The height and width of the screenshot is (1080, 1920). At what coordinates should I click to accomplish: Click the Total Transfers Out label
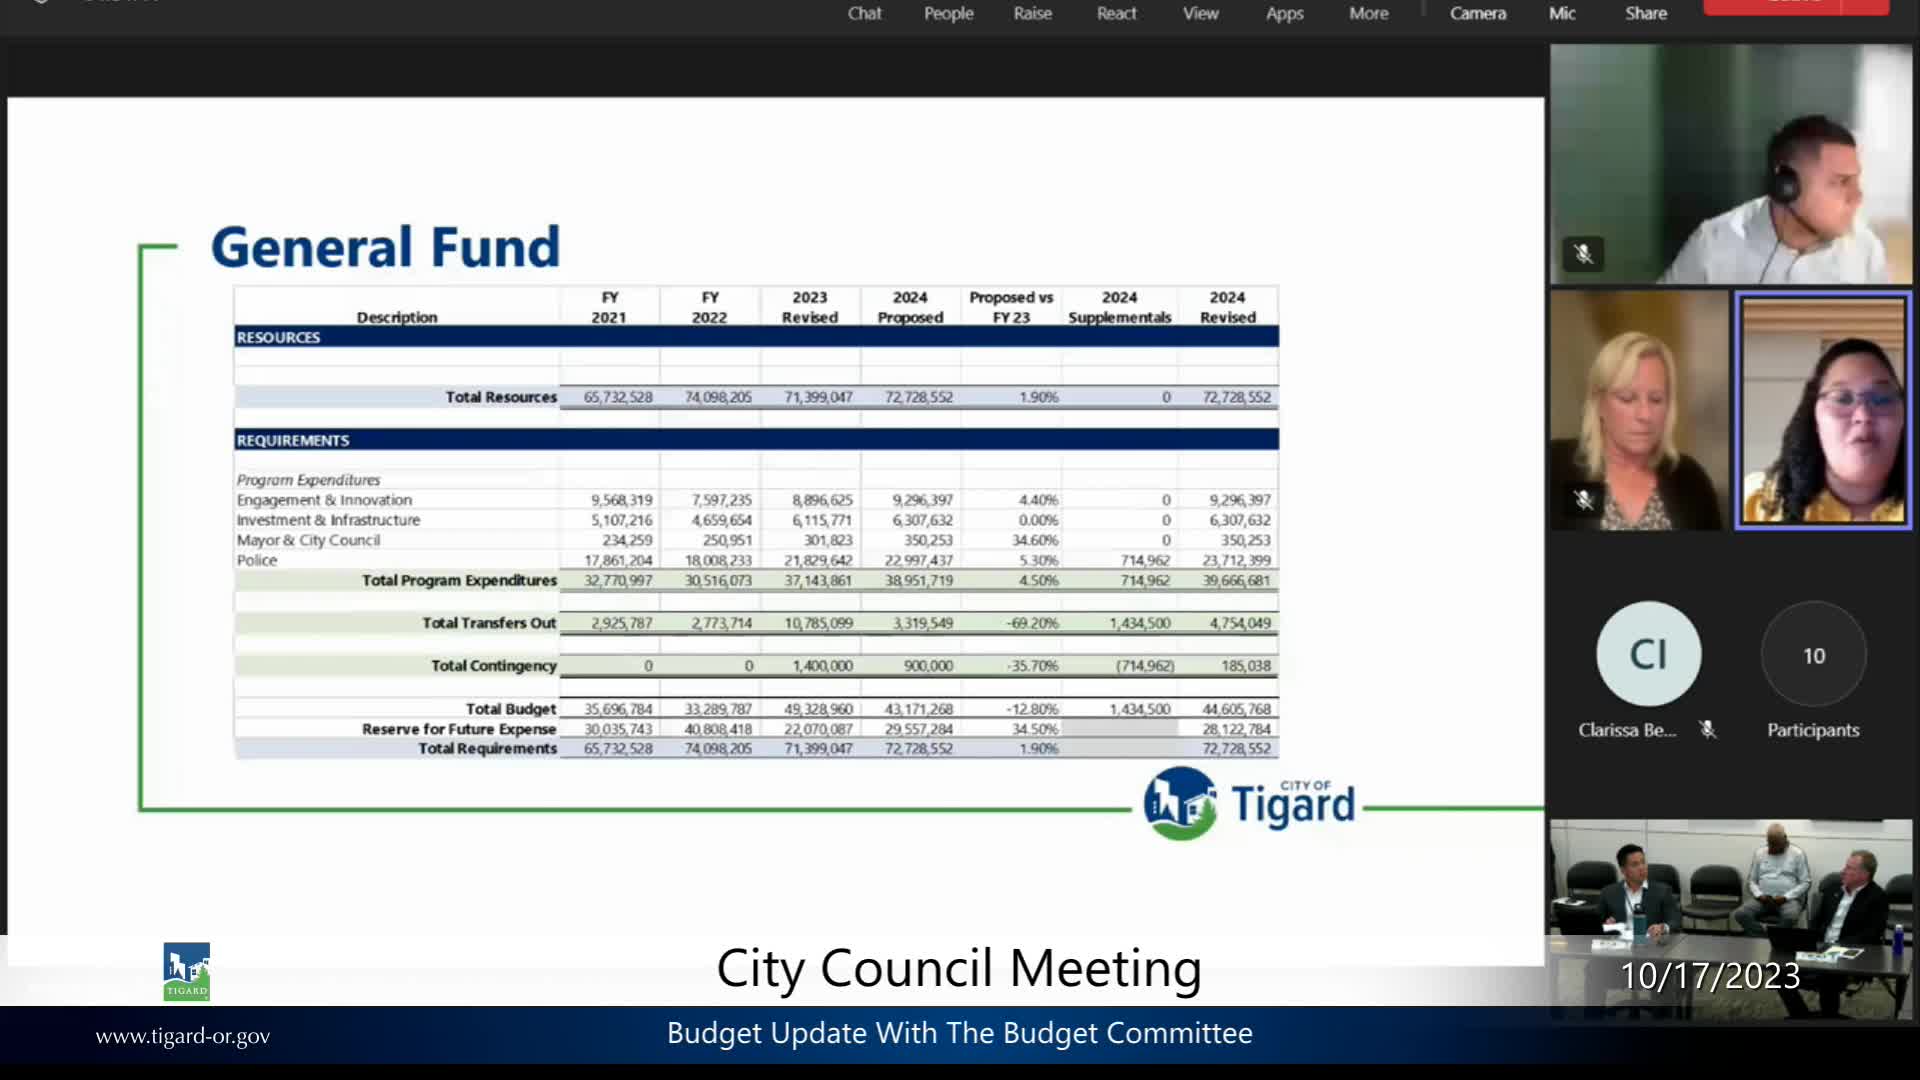pos(489,623)
